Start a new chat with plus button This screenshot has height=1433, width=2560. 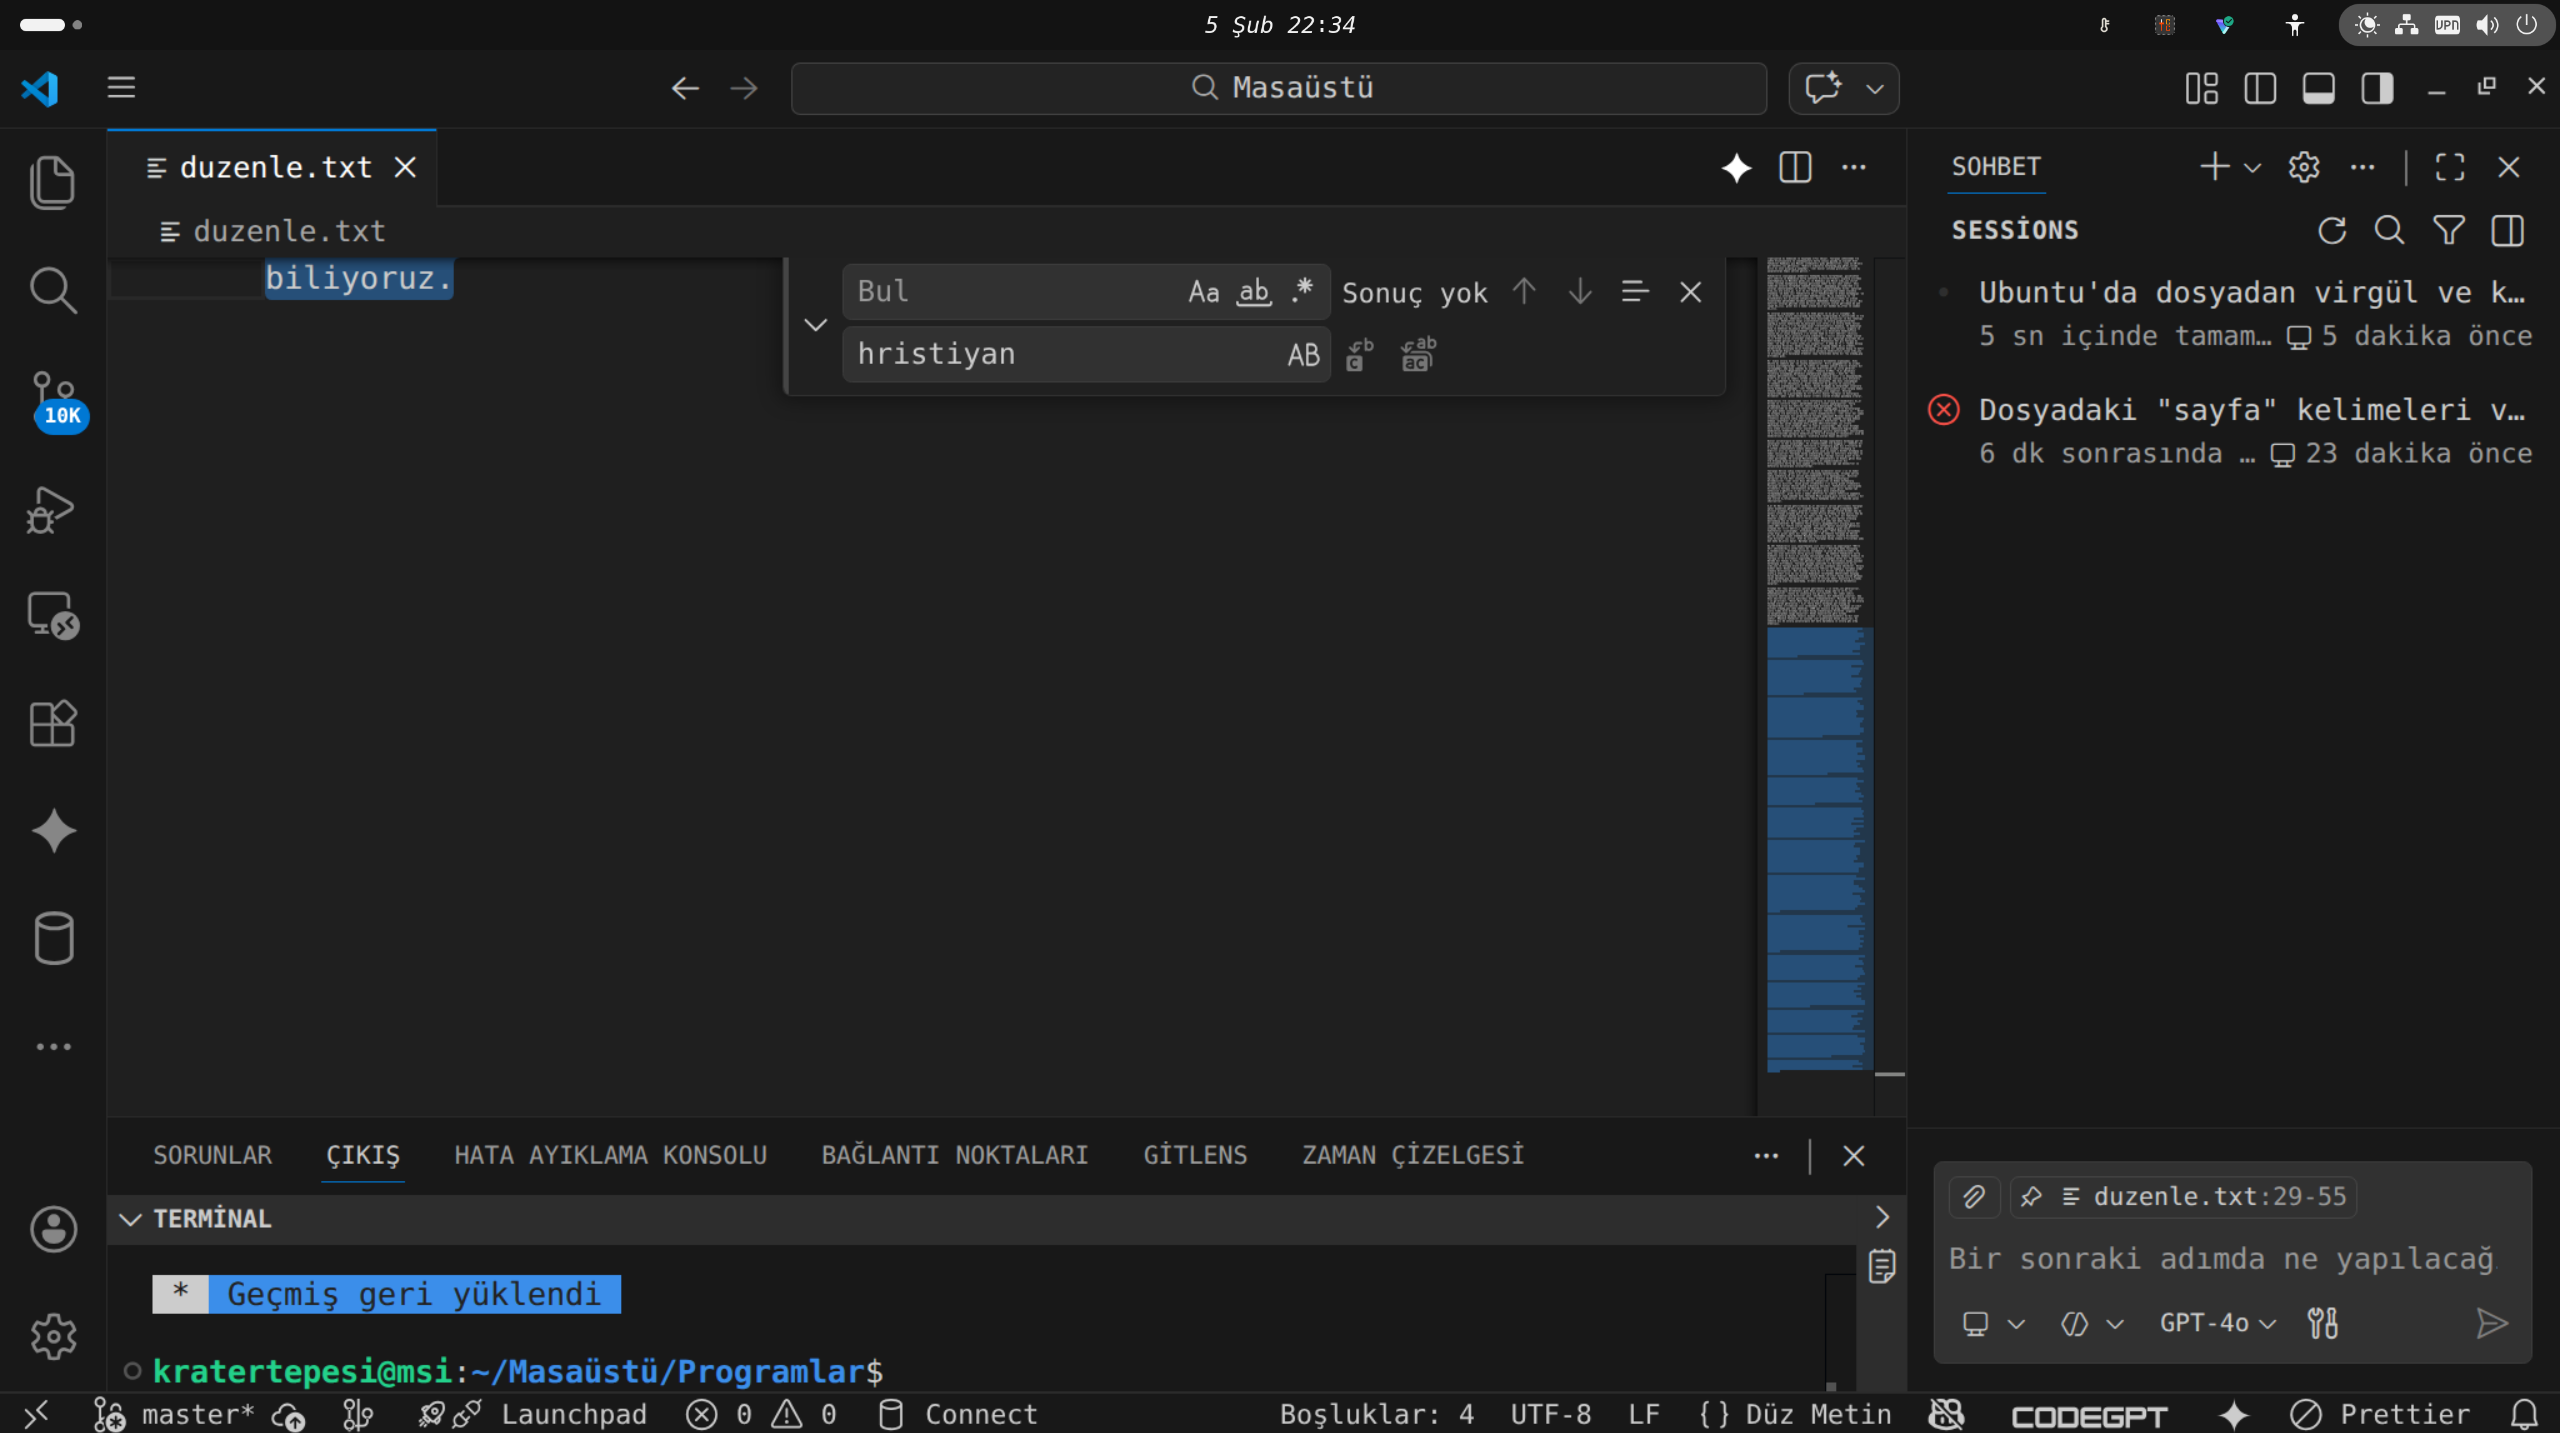[2215, 167]
